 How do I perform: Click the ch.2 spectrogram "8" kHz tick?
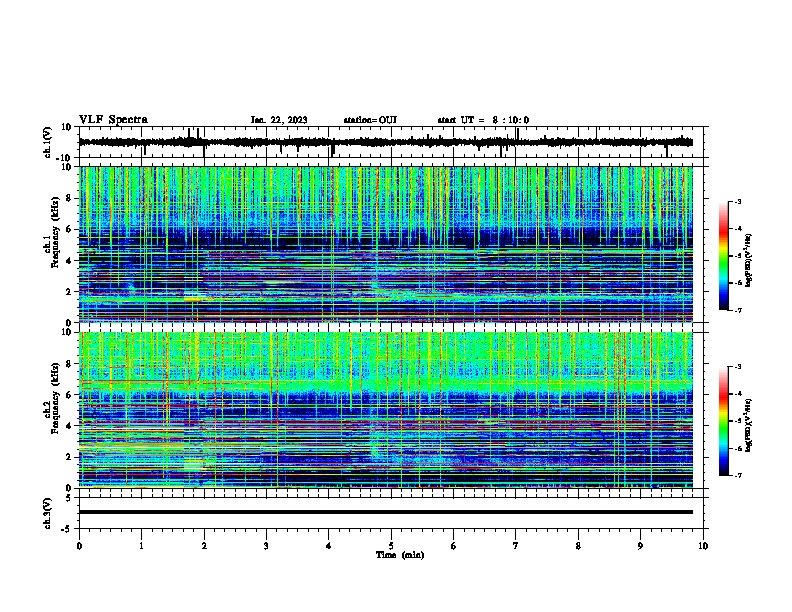pos(69,364)
